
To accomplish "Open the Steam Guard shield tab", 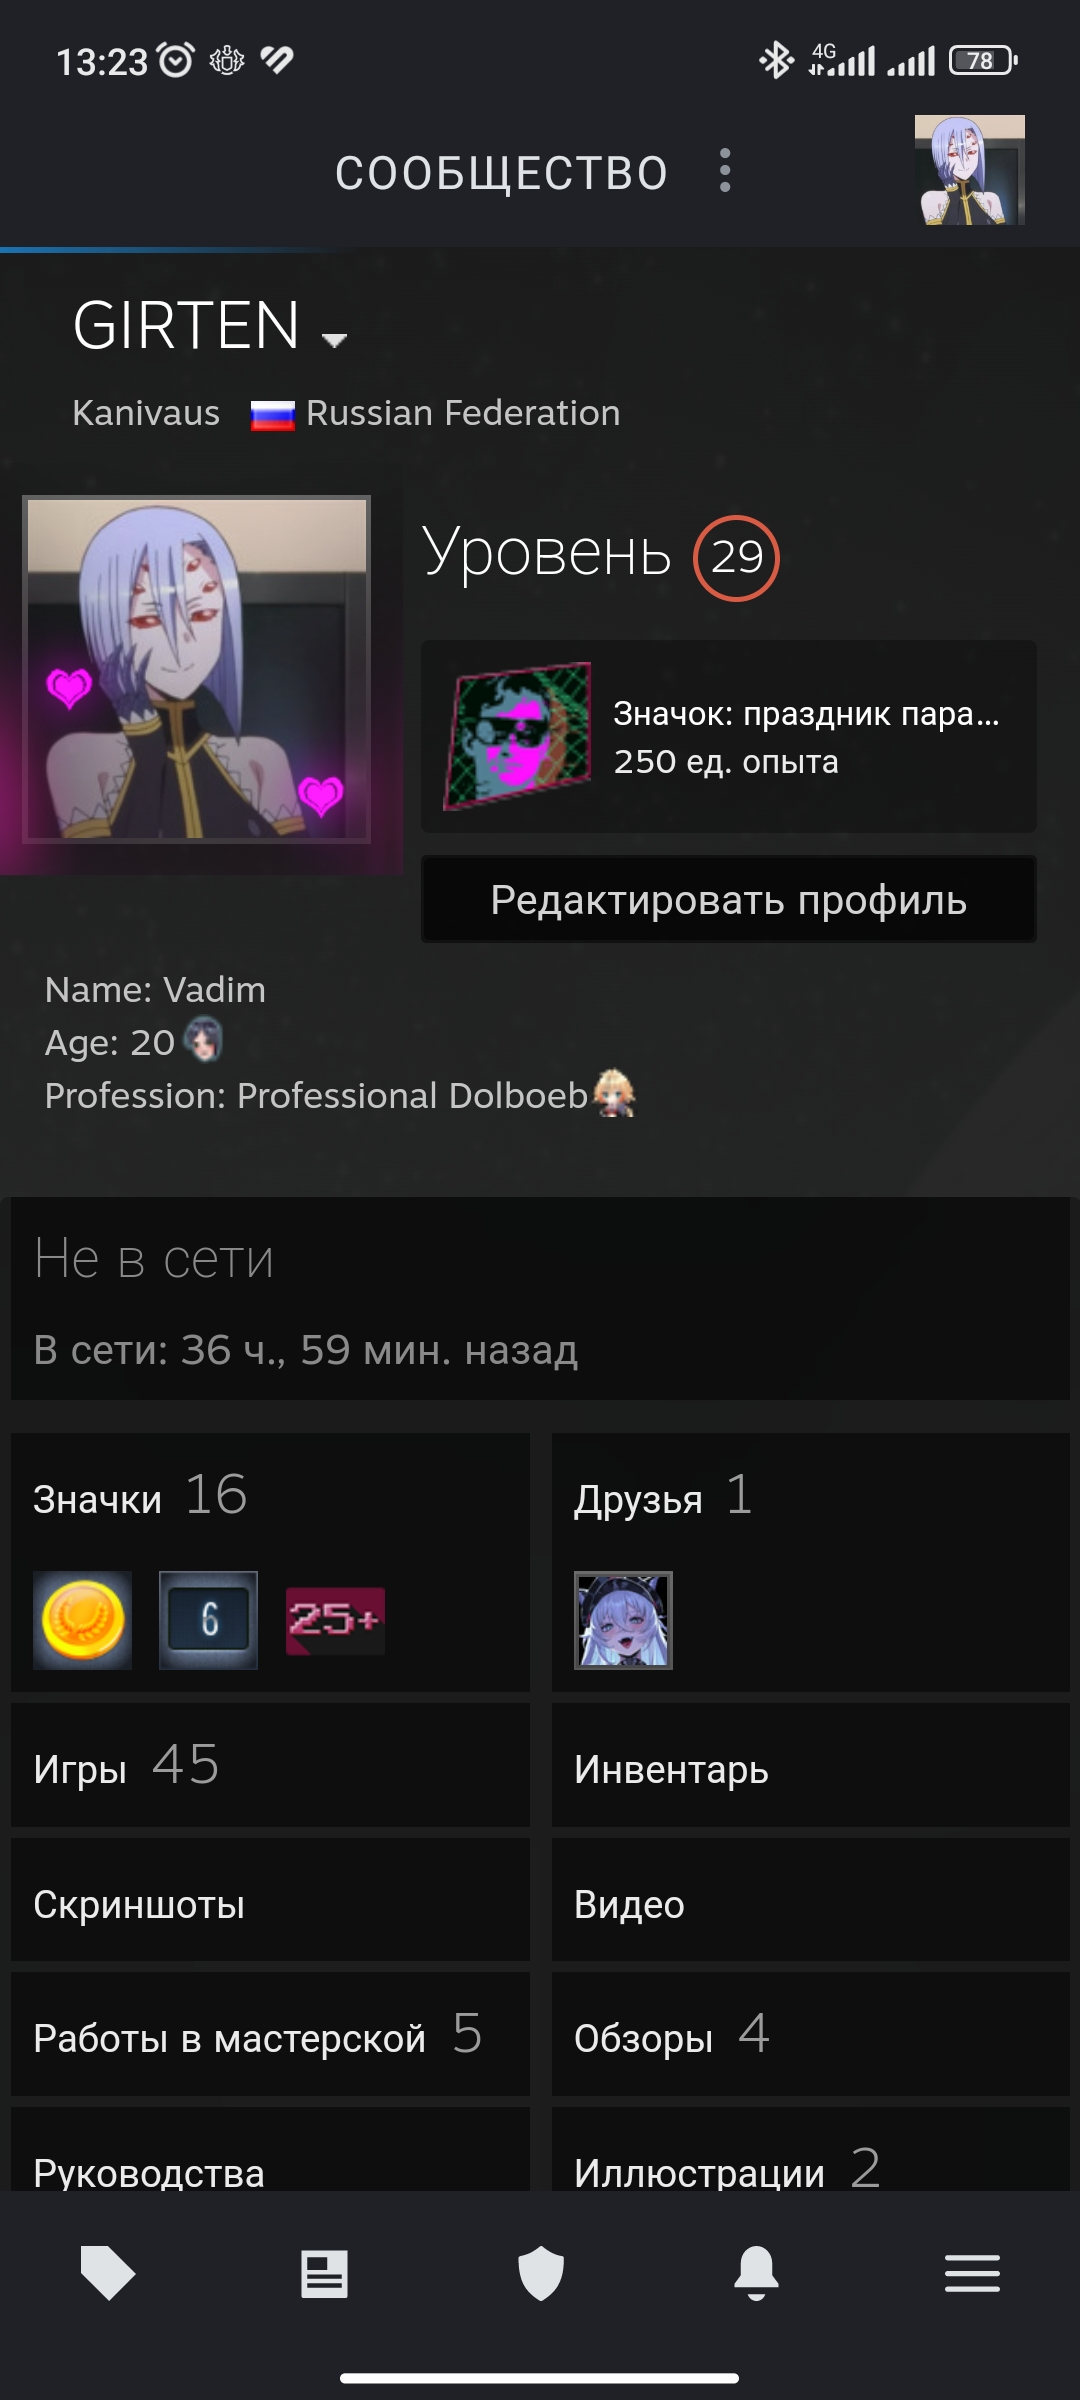I will 541,2273.
